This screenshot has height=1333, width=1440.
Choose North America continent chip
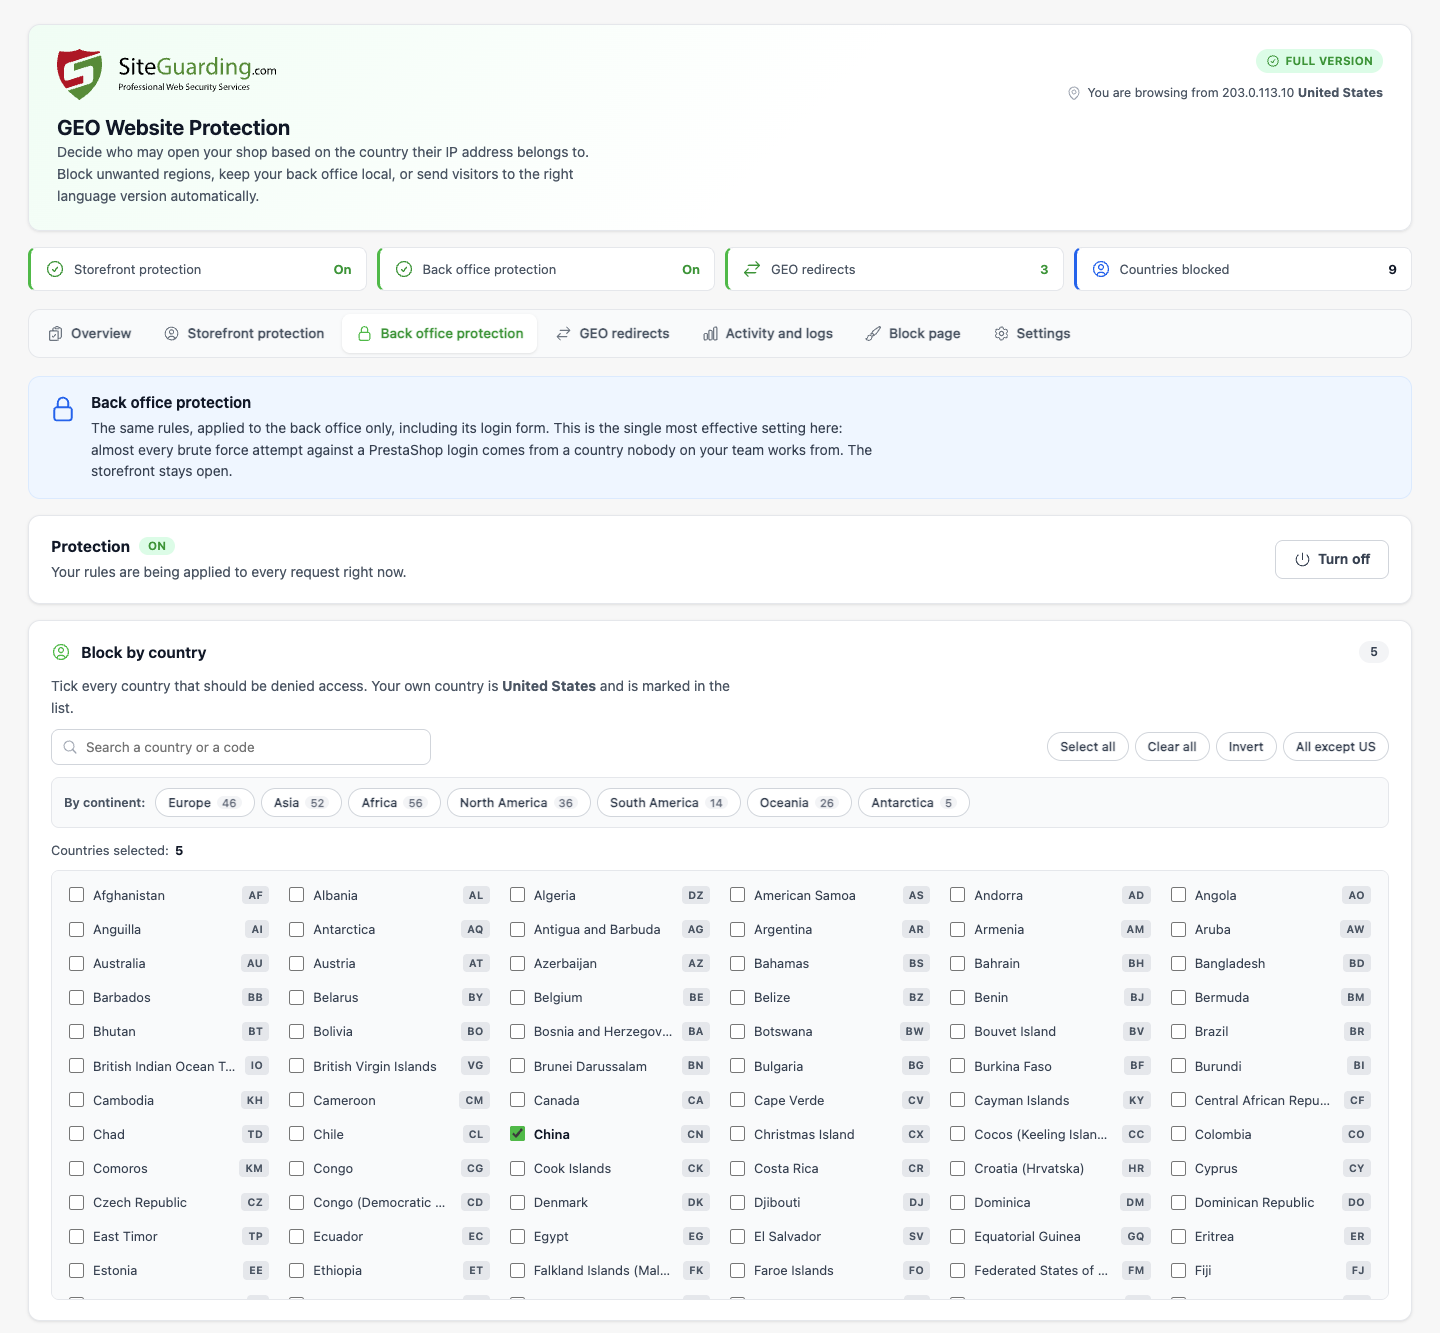pos(519,803)
